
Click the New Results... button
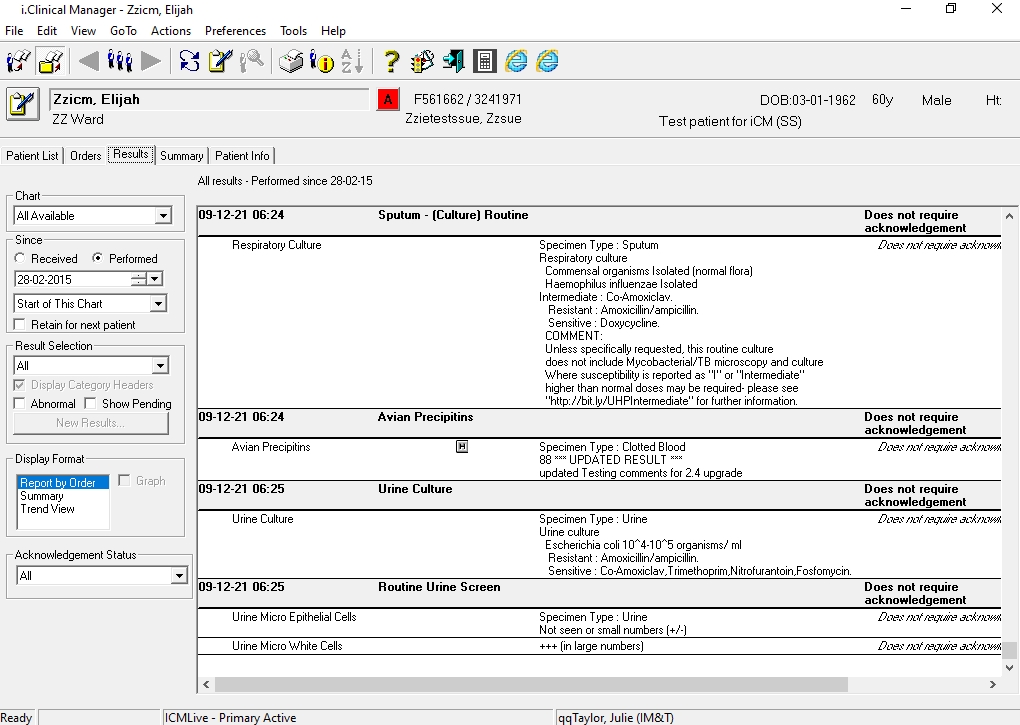90,423
